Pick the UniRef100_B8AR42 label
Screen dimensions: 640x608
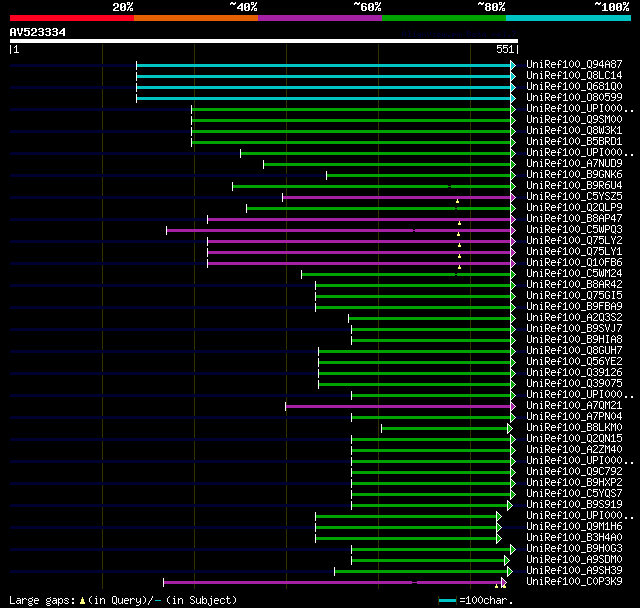[574, 284]
